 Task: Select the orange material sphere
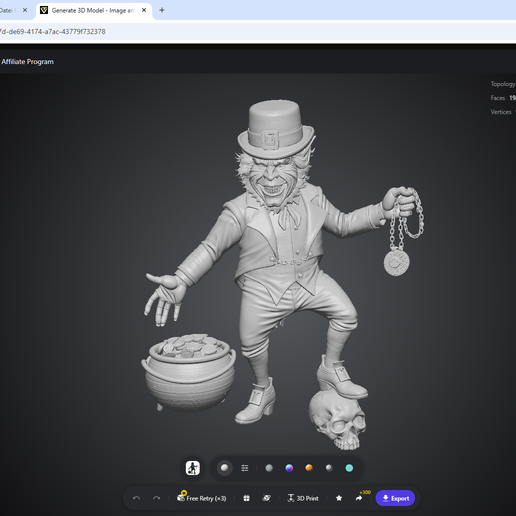309,468
